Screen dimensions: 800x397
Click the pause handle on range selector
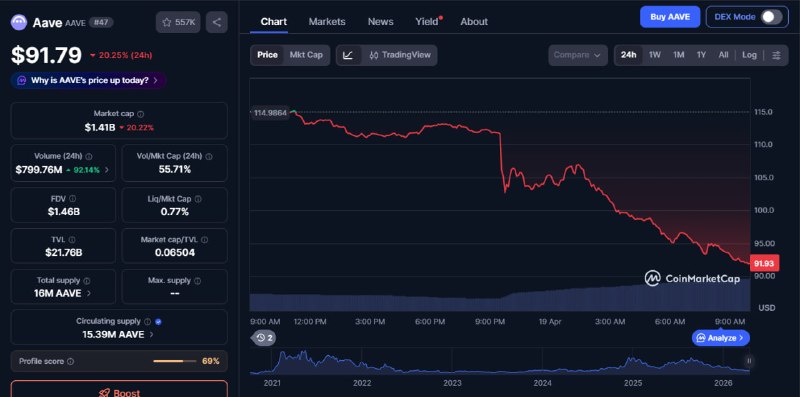coord(749,361)
